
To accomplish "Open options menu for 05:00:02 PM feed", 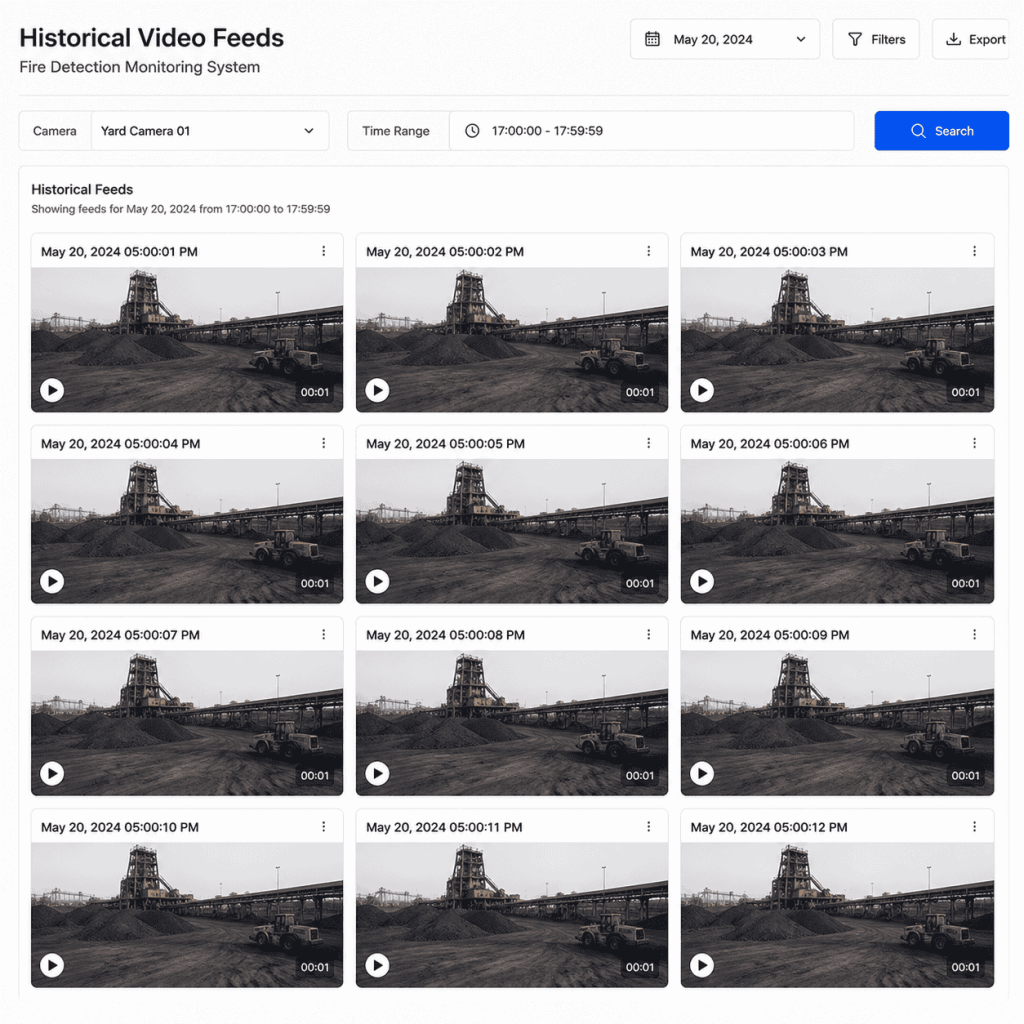I will [648, 251].
